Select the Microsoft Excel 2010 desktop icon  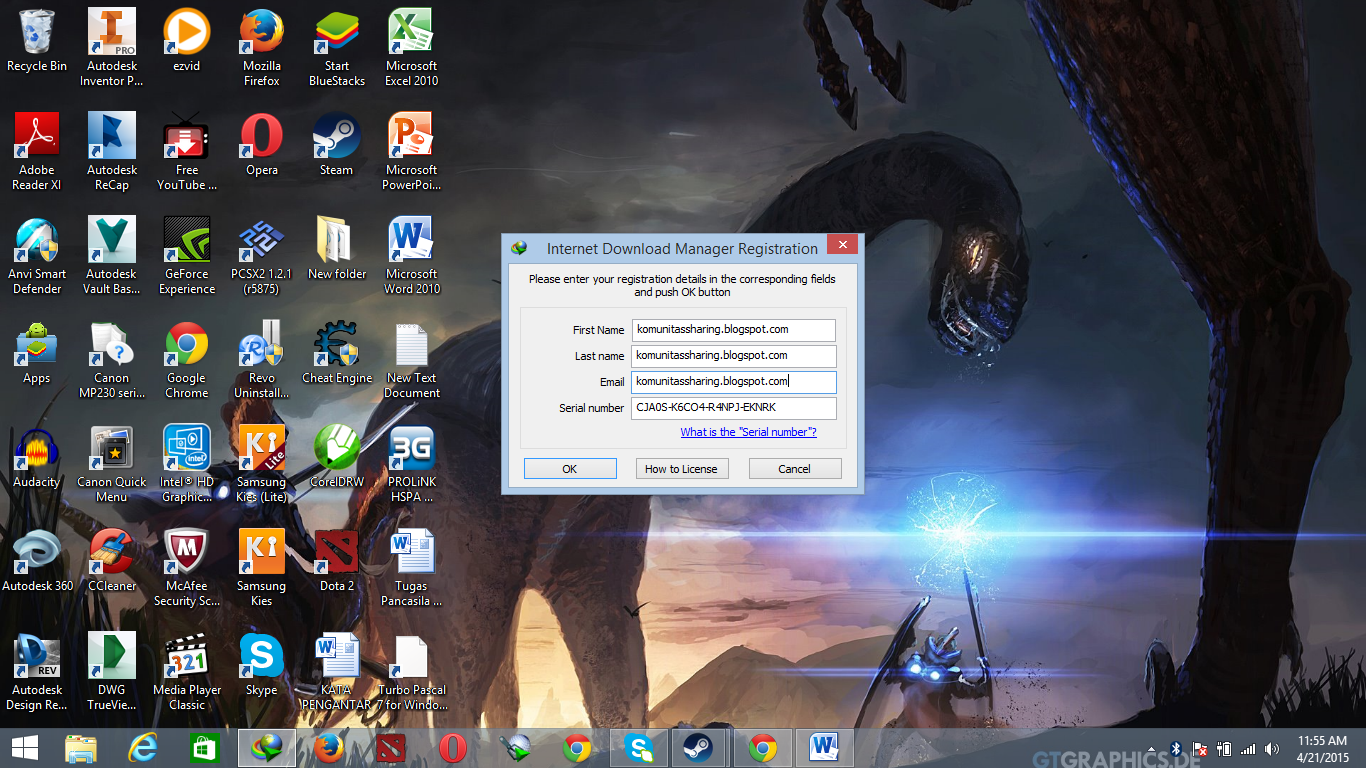(x=412, y=48)
